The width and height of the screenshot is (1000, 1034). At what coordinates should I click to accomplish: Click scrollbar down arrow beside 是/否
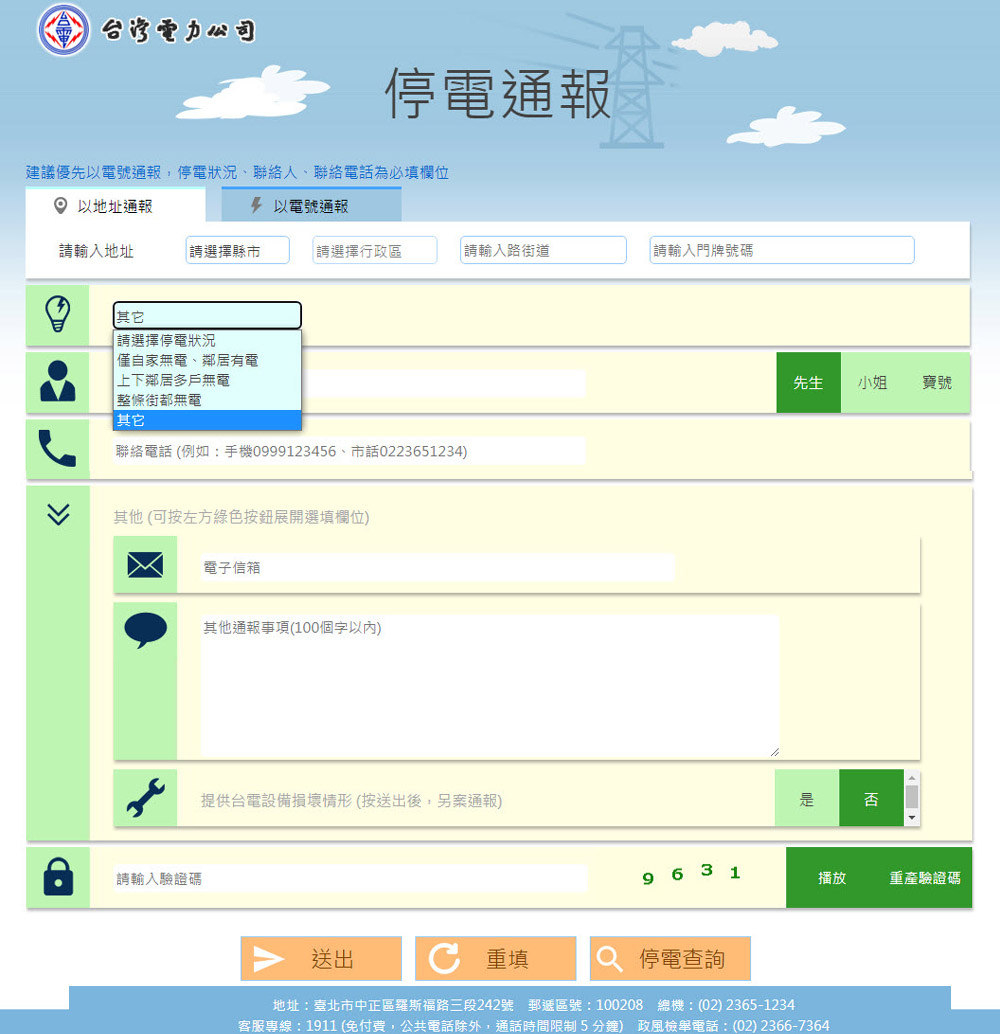[912, 818]
